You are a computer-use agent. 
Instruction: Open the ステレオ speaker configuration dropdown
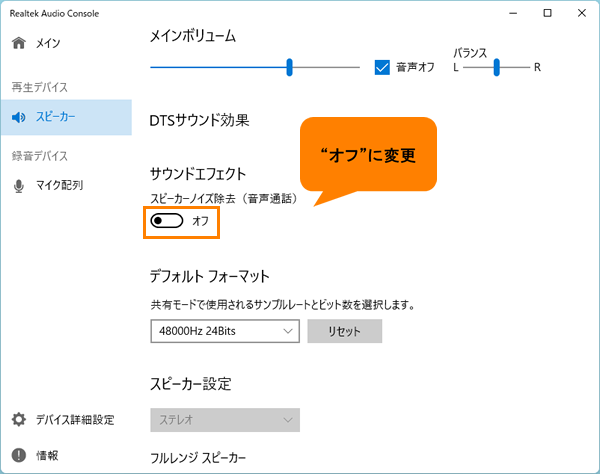coord(225,420)
